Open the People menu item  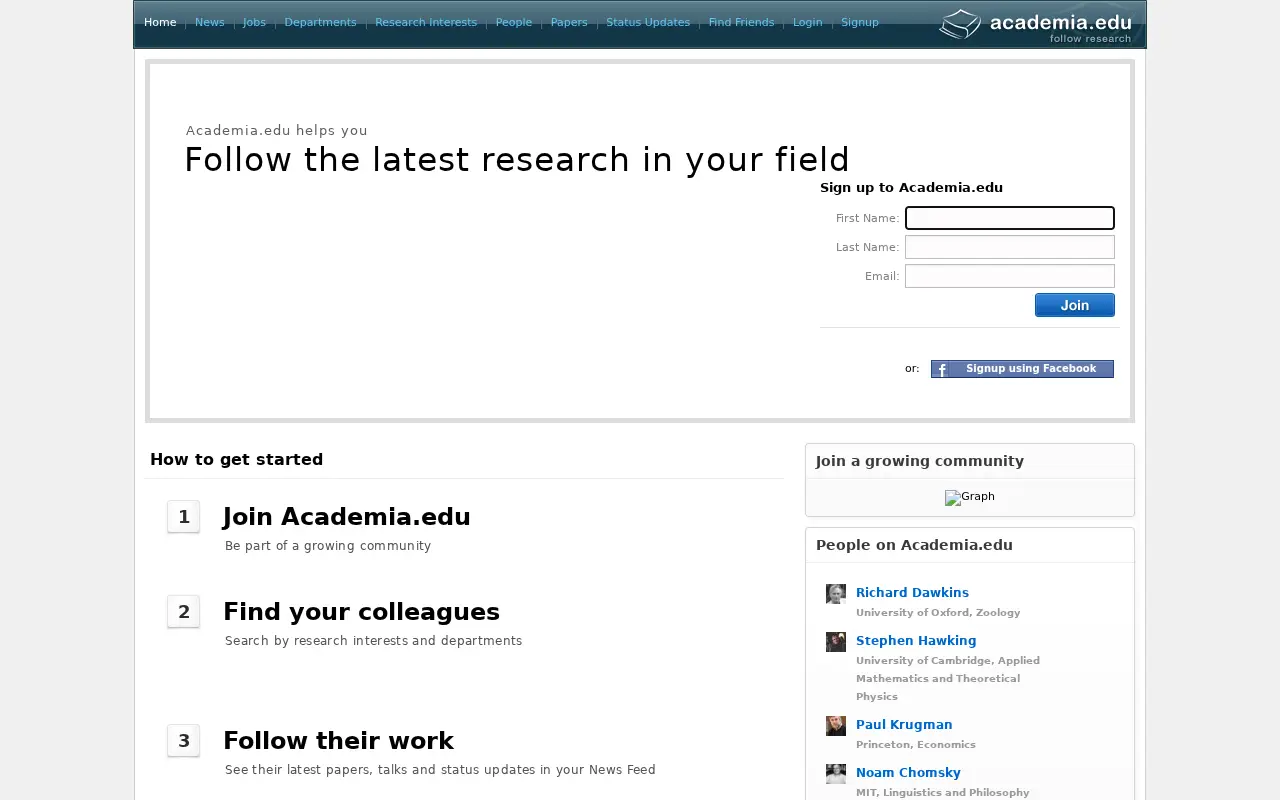[514, 22]
